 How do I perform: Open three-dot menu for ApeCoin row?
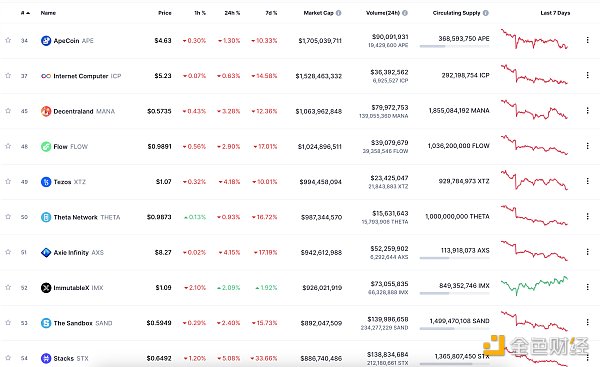point(587,40)
